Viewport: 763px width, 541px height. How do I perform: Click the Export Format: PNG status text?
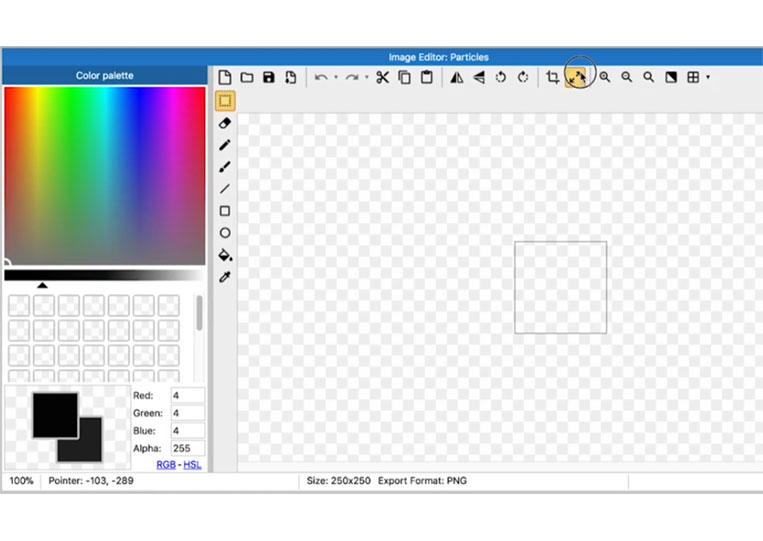422,481
